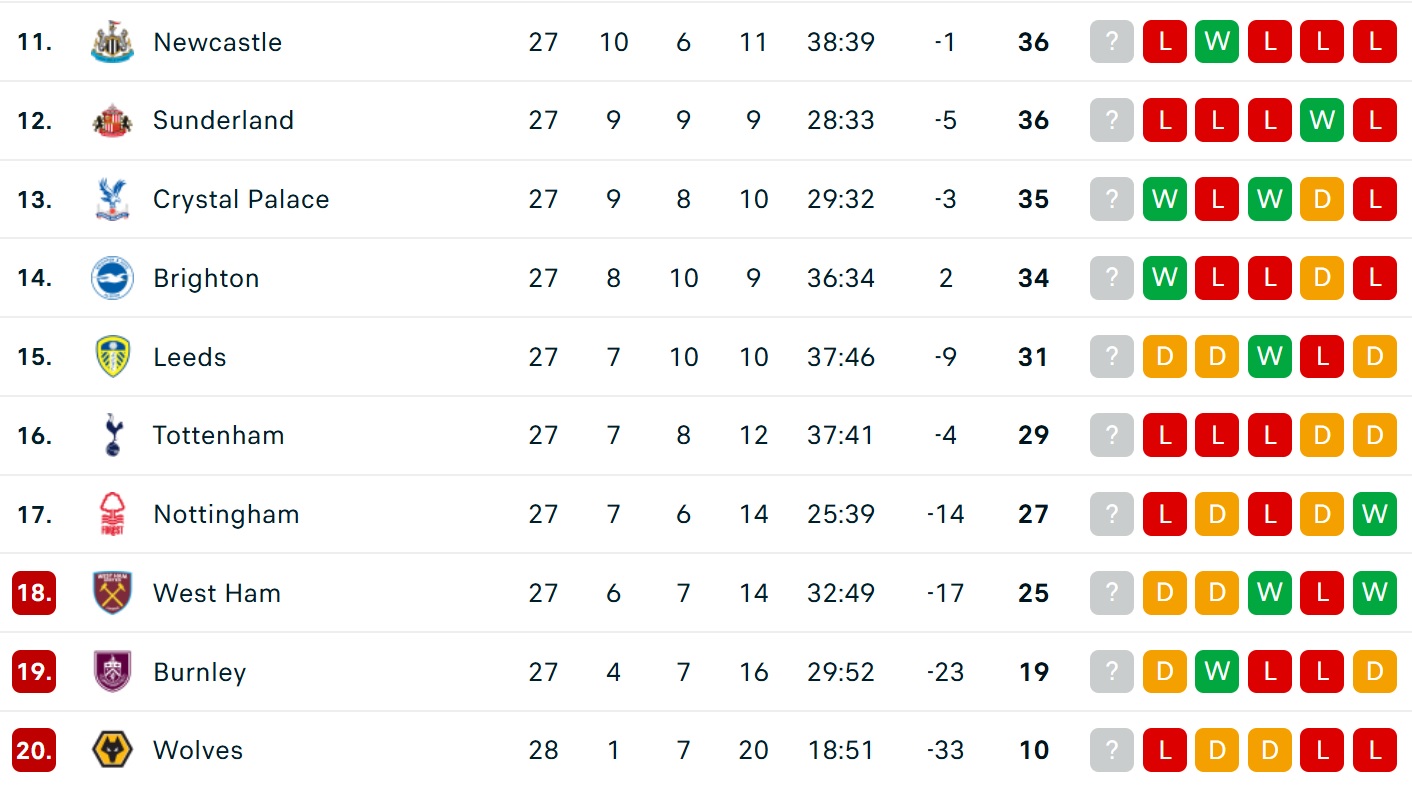Click the West Ham club crest
Viewport: 1412px width, 785px height.
point(112,593)
